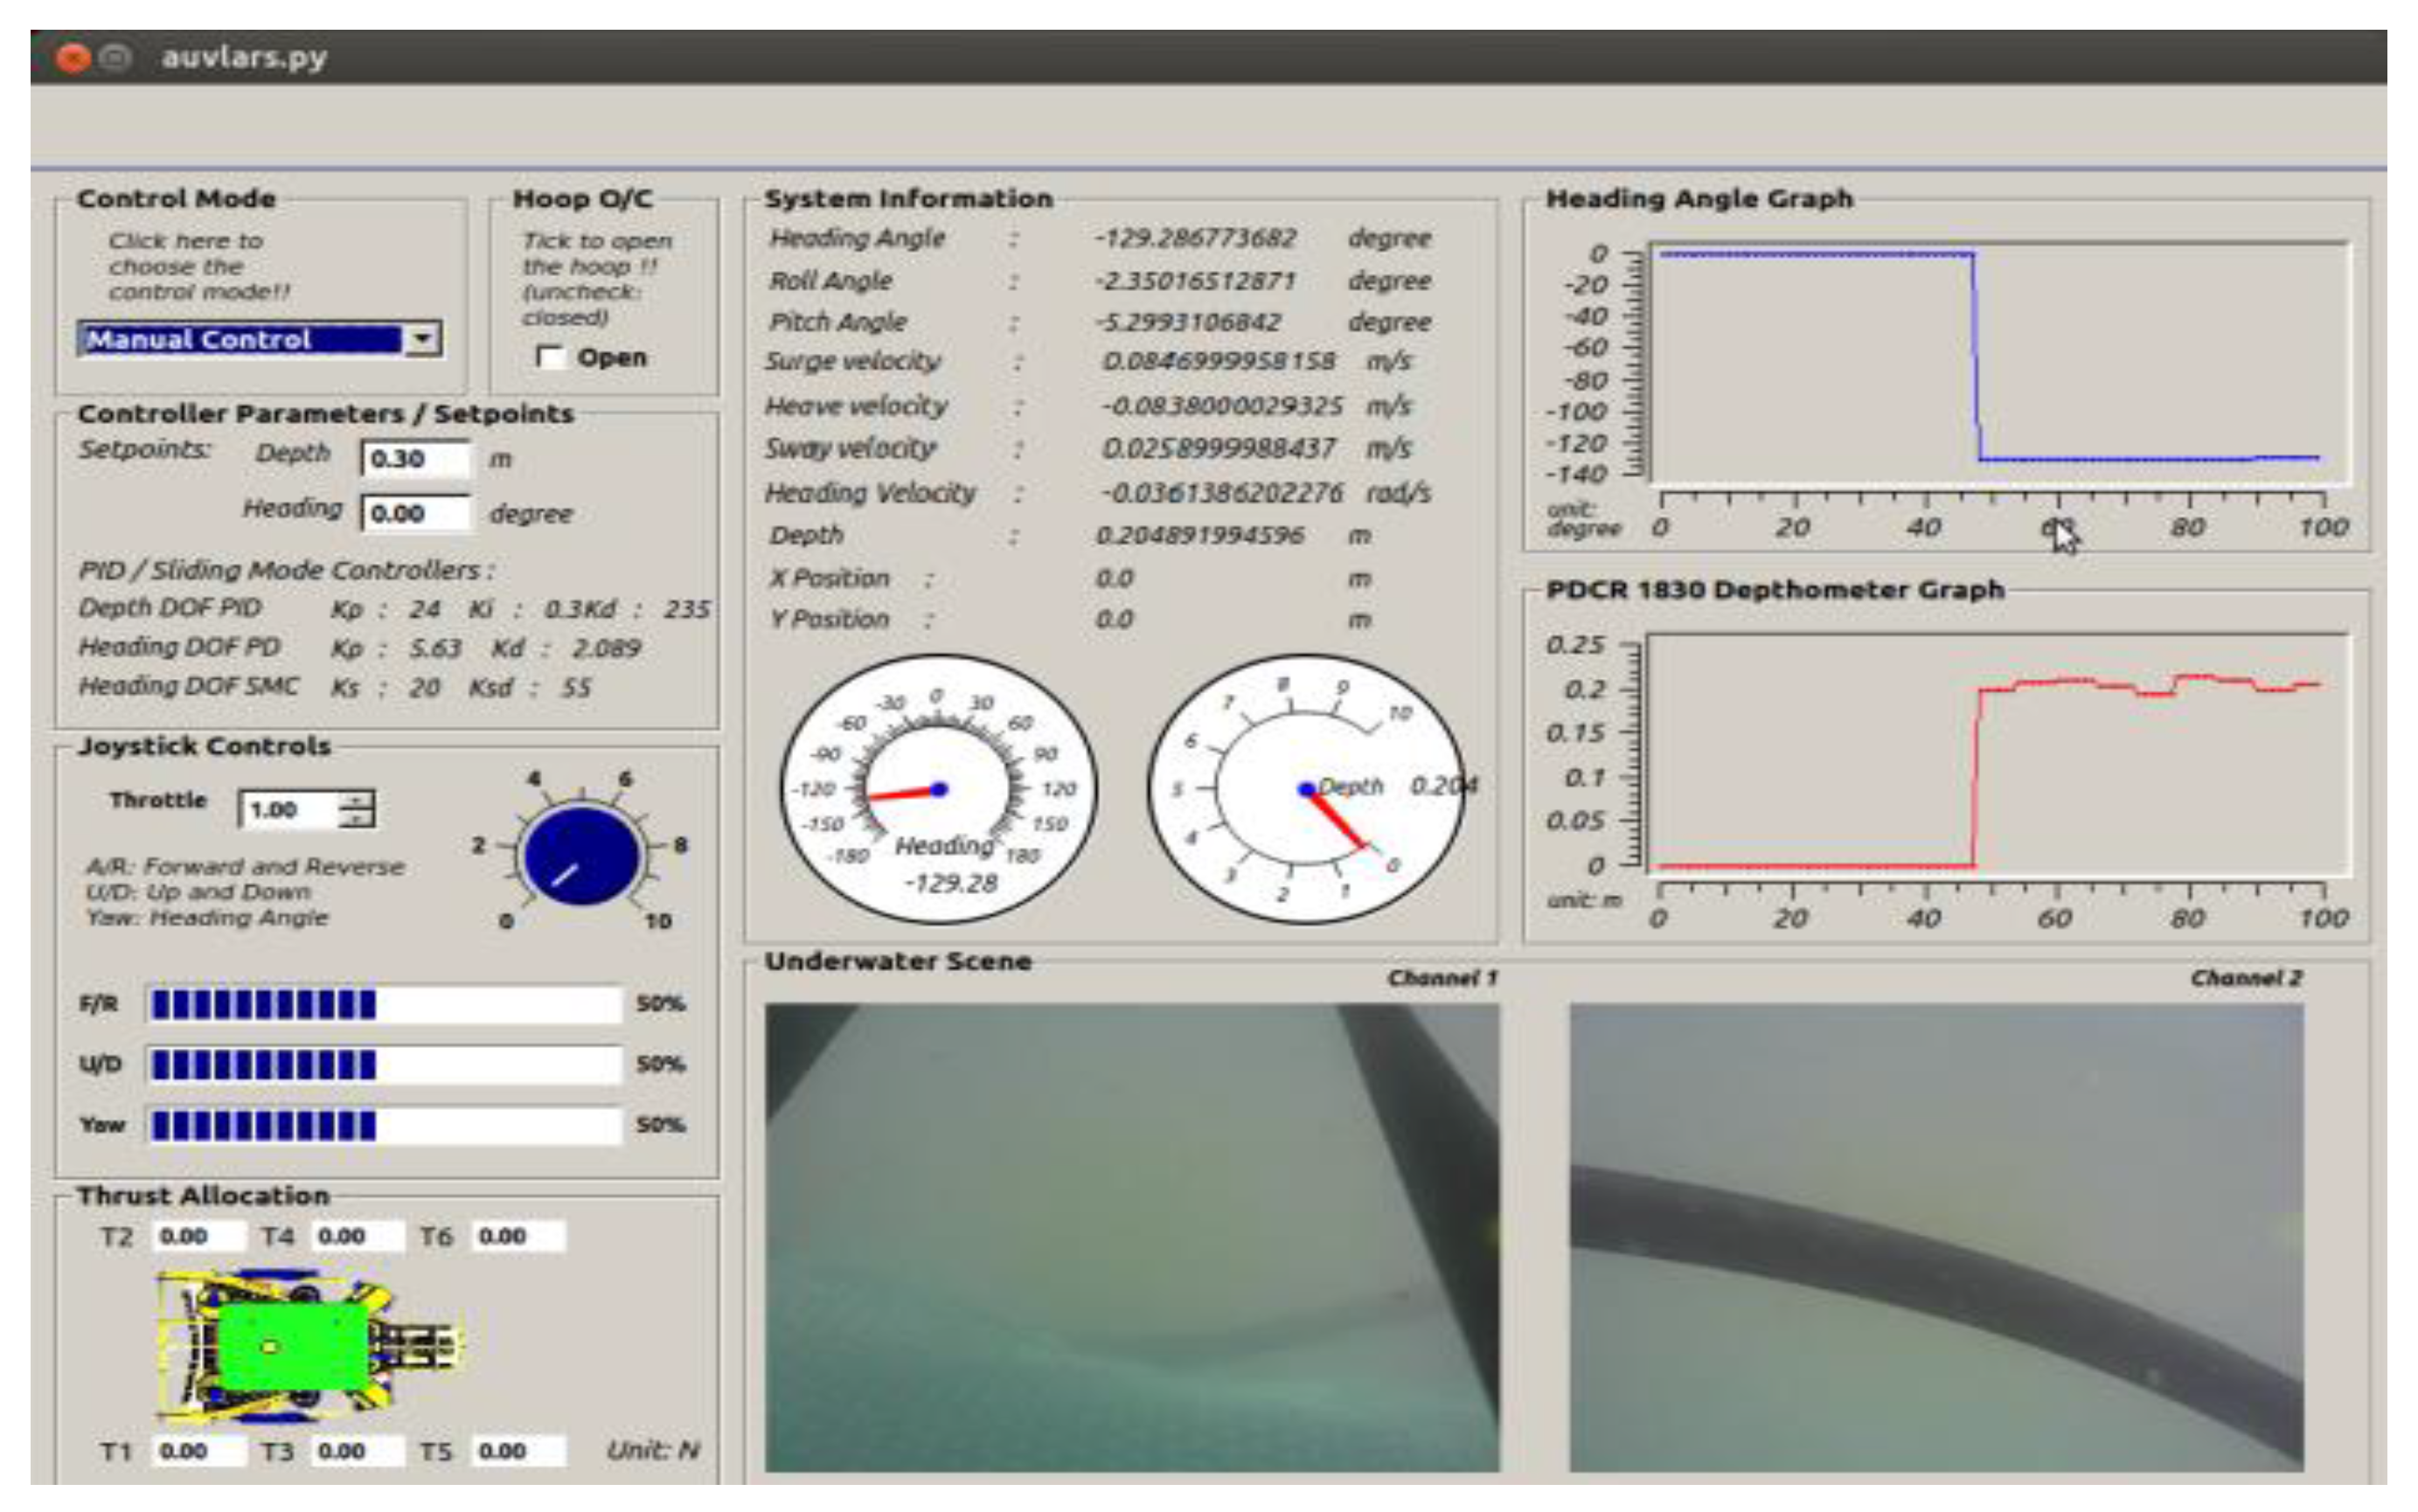
Task: Increase Throttle with the up stepper arrow
Action: pyautogui.click(x=356, y=800)
